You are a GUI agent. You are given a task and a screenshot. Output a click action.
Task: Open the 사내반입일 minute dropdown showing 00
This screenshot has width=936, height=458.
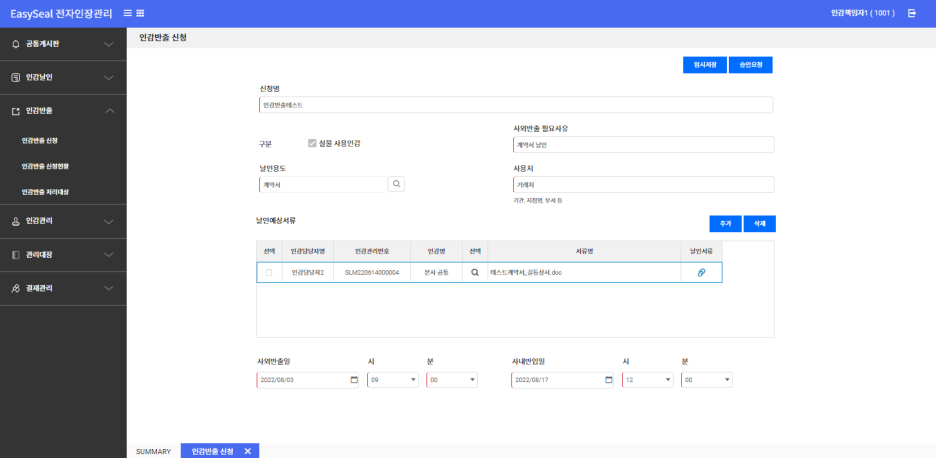[x=707, y=380]
